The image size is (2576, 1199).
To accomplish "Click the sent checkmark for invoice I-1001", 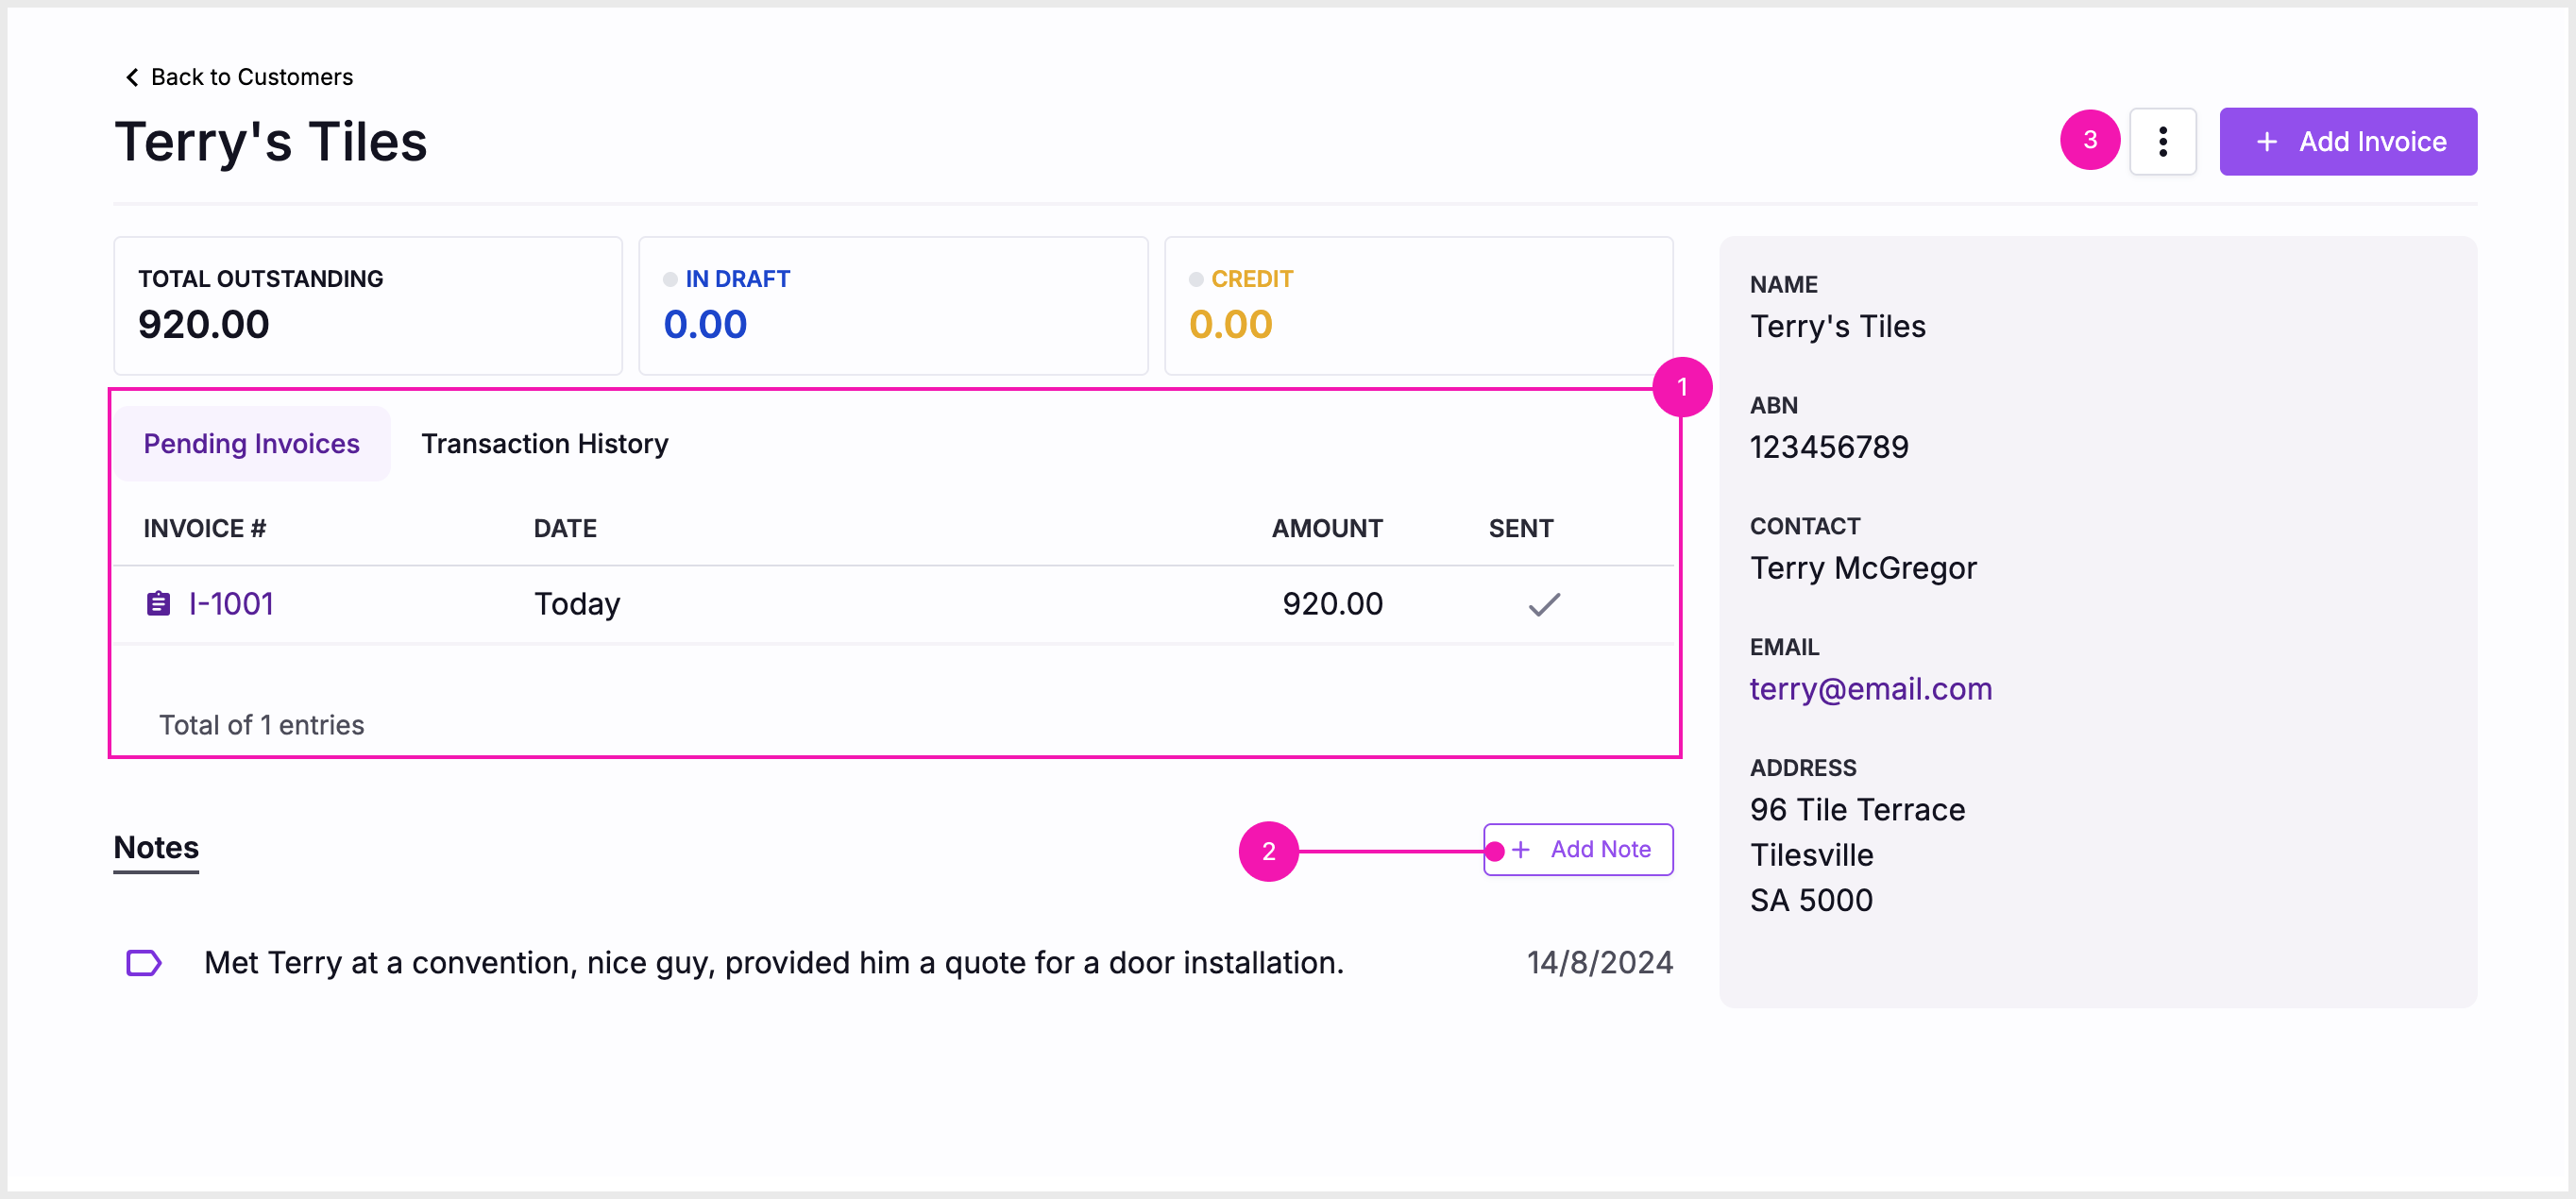I will (x=1543, y=604).
